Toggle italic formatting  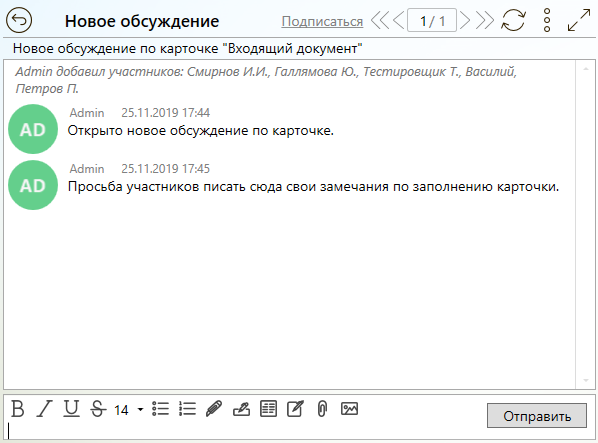click(44, 409)
